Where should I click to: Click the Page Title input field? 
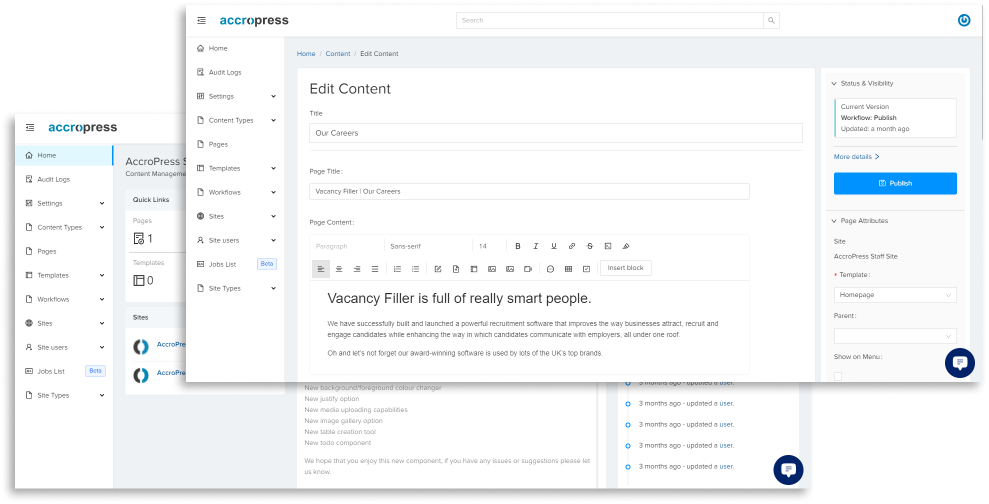click(x=529, y=191)
